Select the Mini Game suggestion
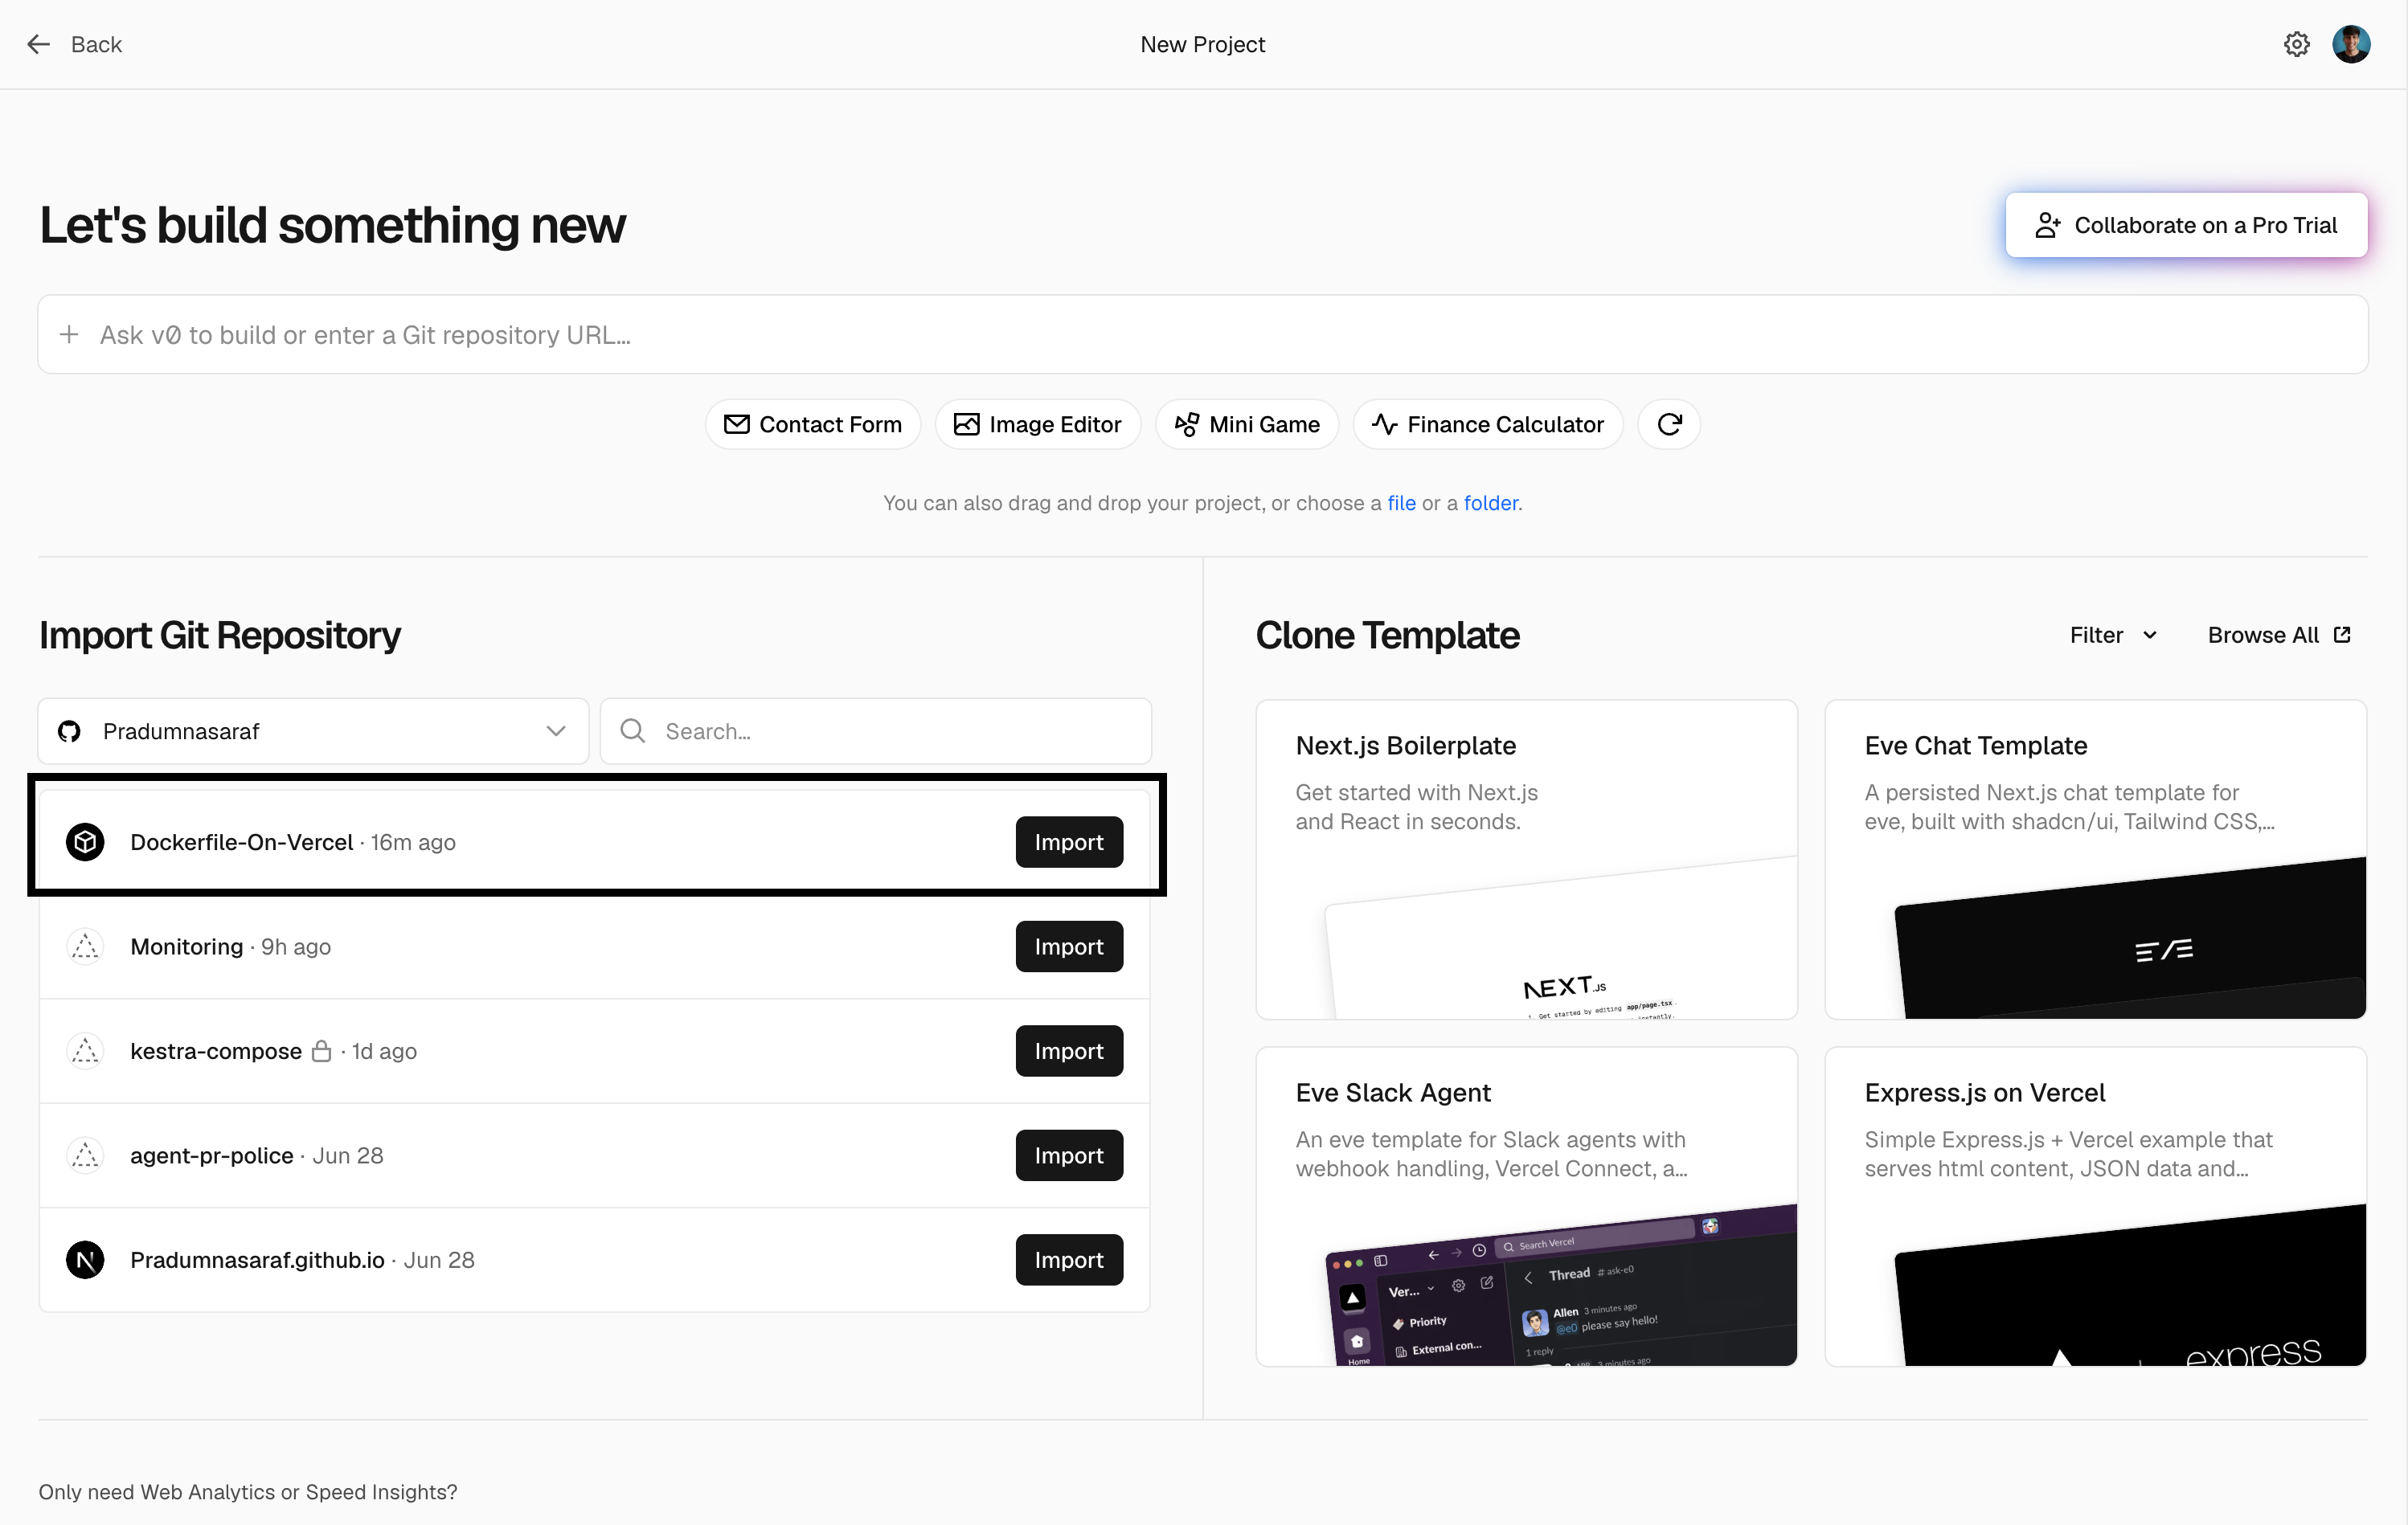 [x=1247, y=424]
